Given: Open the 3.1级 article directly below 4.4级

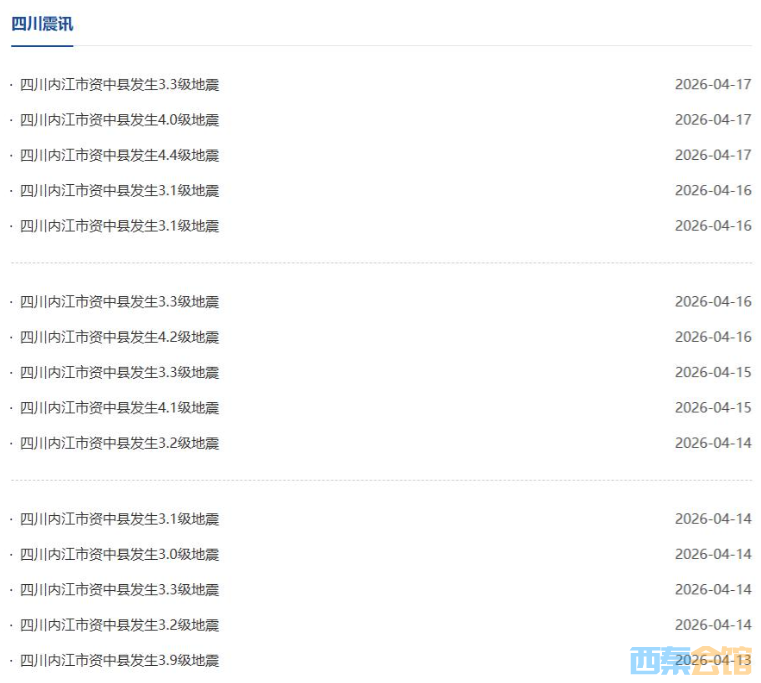Looking at the screenshot, I should [x=119, y=190].
